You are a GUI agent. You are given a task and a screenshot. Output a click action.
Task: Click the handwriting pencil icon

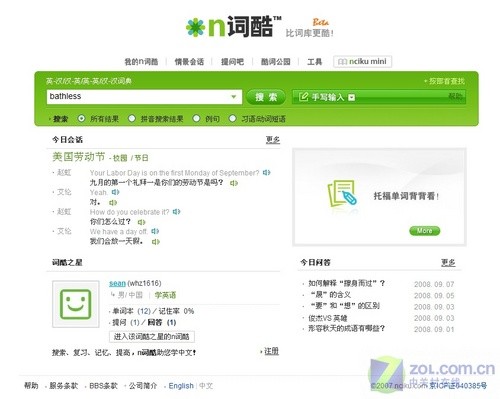[x=303, y=97]
